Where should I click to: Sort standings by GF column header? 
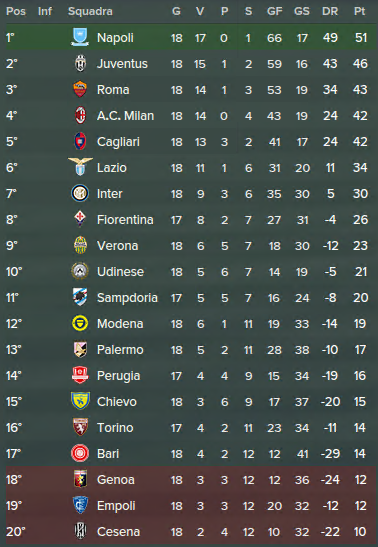[x=274, y=11]
